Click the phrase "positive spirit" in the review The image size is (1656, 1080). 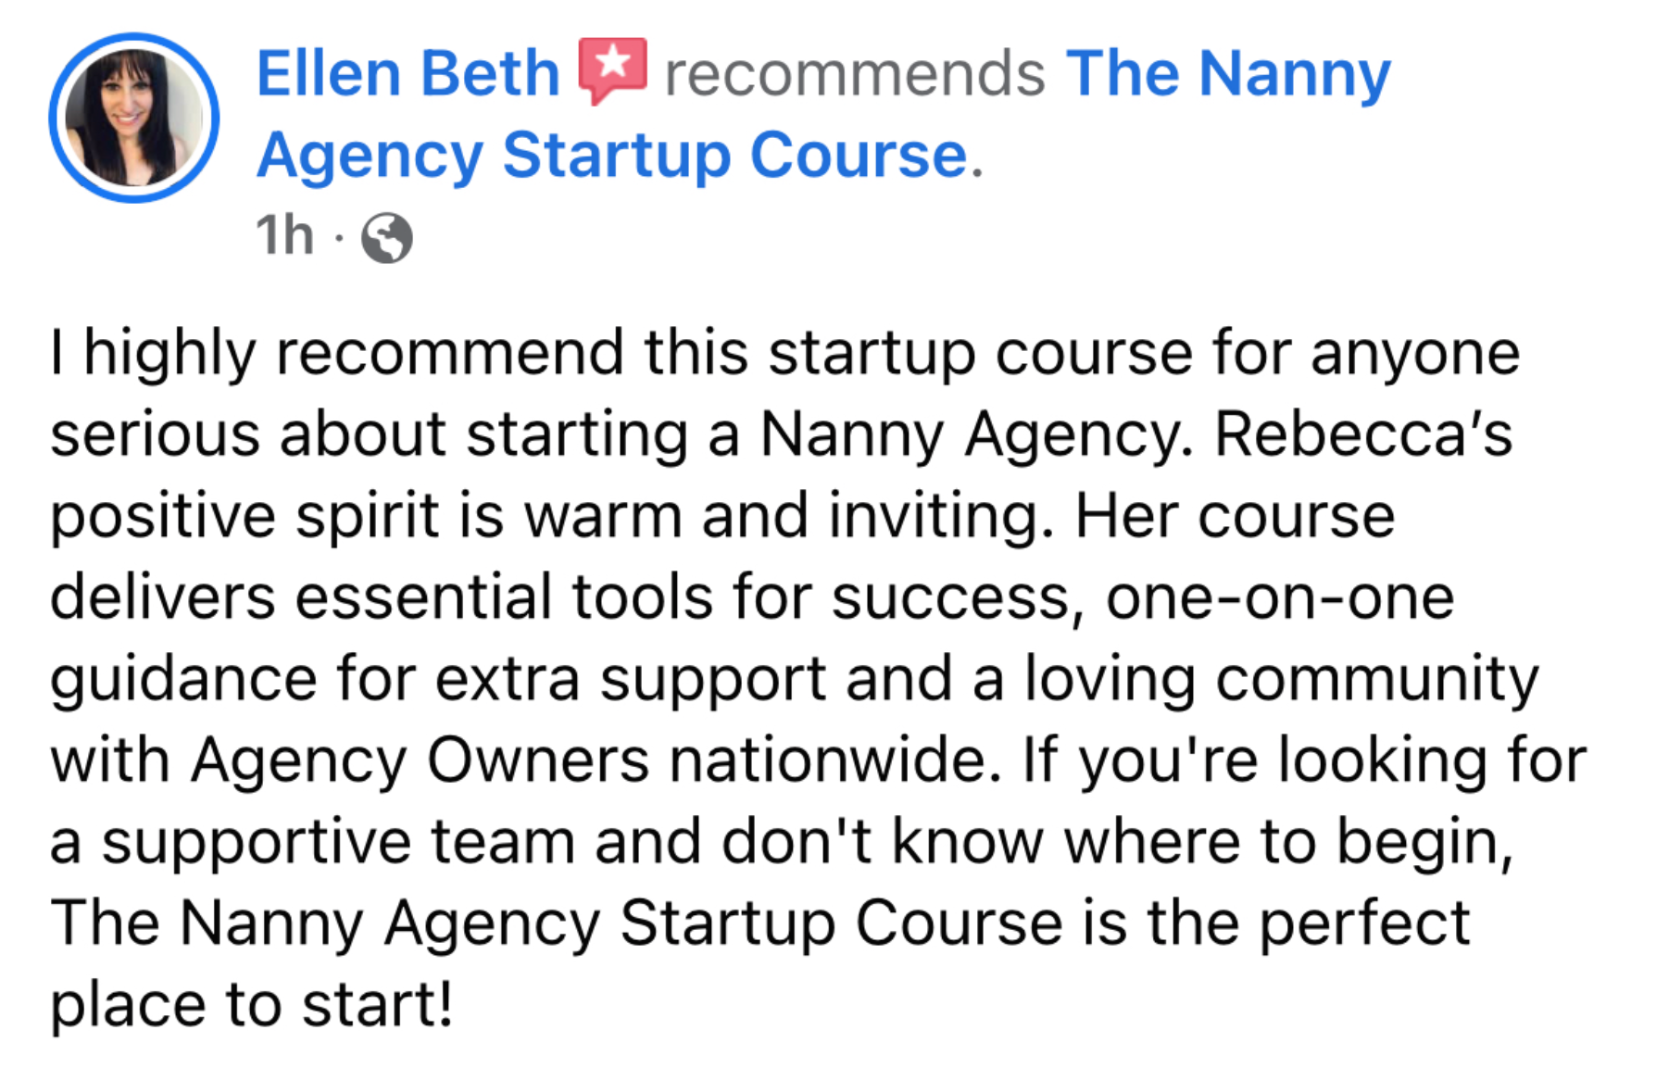pos(245,516)
